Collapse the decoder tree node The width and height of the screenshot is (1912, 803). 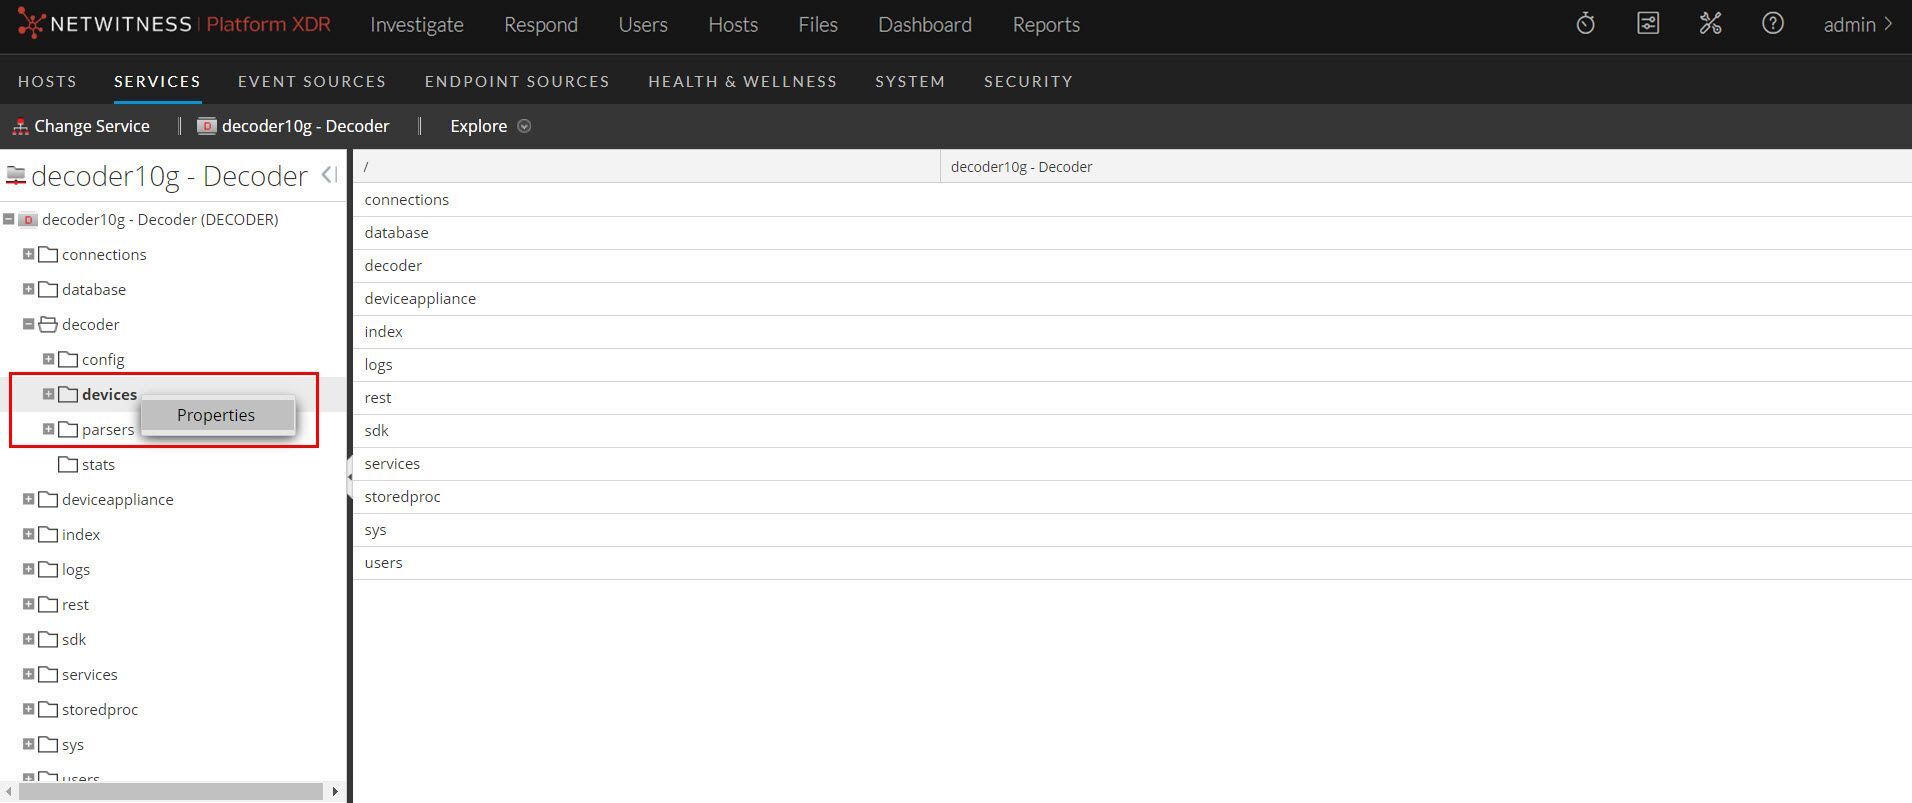click(x=28, y=324)
